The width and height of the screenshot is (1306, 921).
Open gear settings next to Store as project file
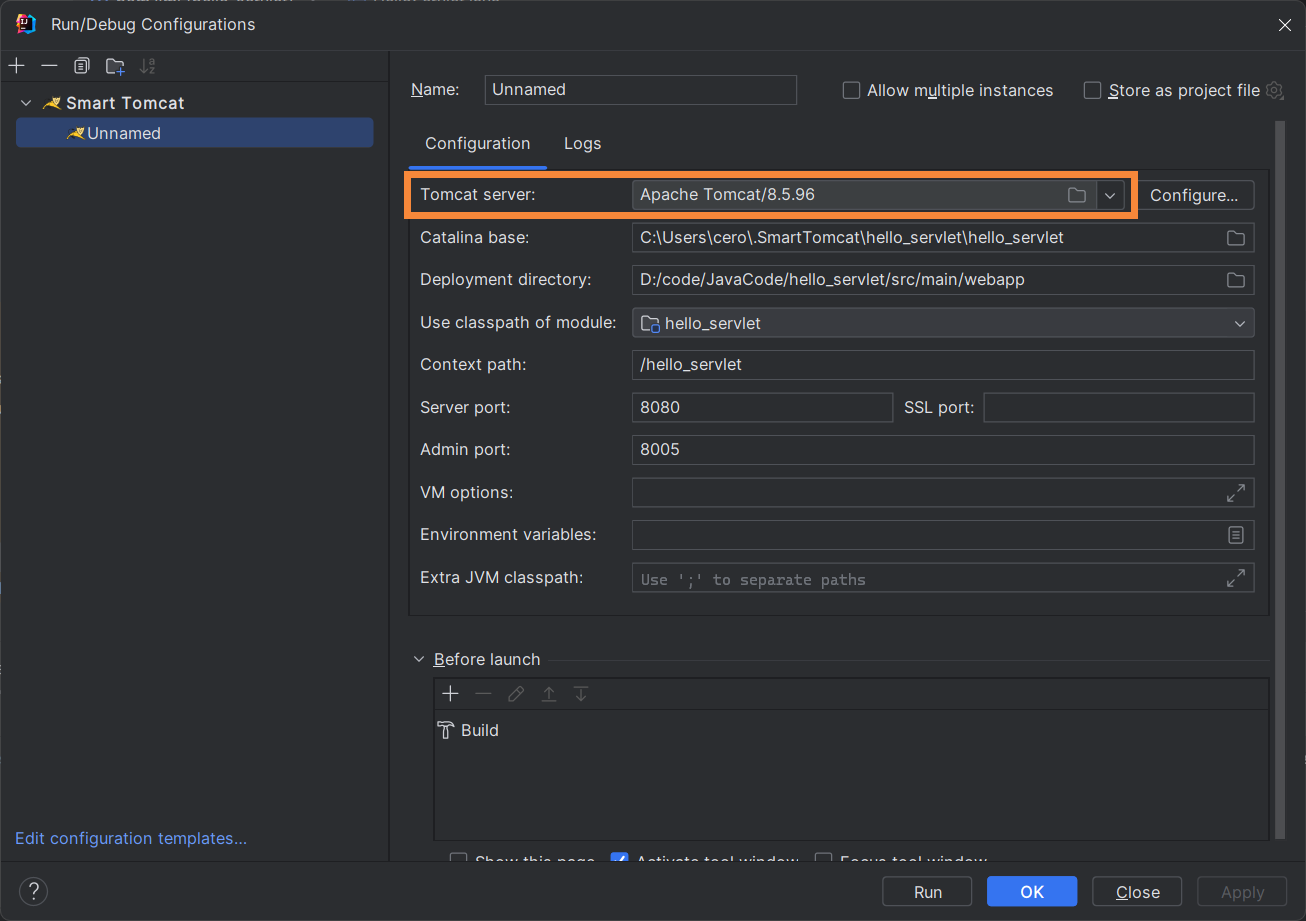coord(1274,90)
